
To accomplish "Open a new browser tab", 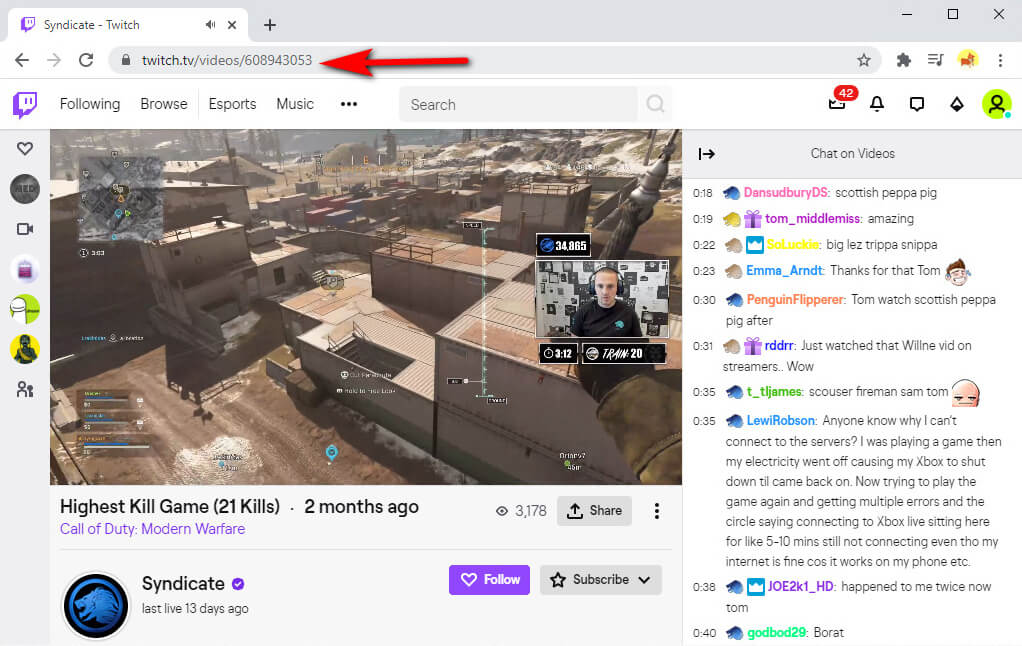I will pos(270,25).
